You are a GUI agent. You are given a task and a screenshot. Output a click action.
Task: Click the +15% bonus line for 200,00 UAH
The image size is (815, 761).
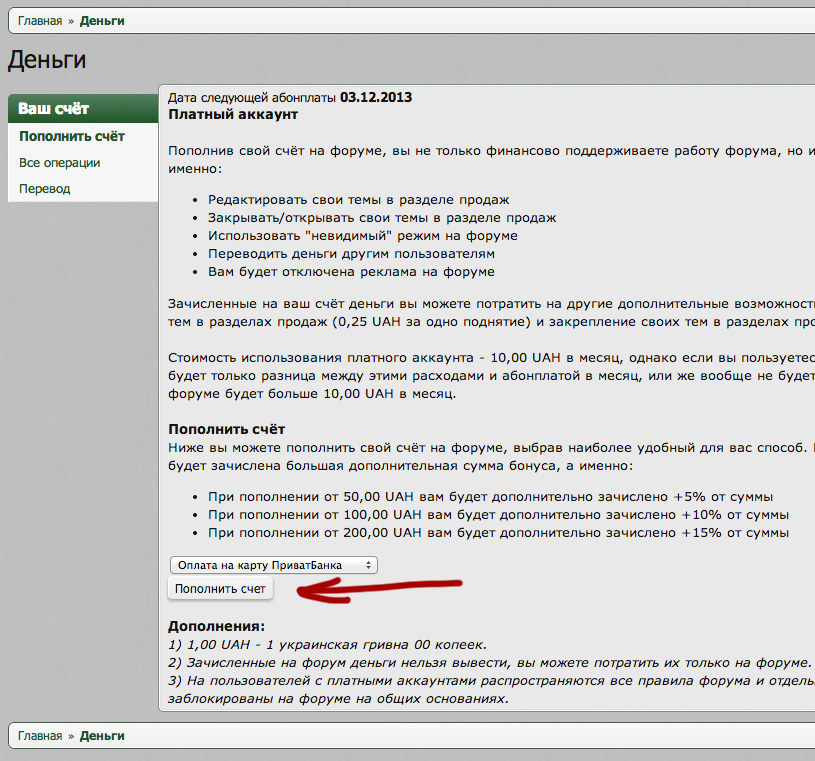coord(498,533)
